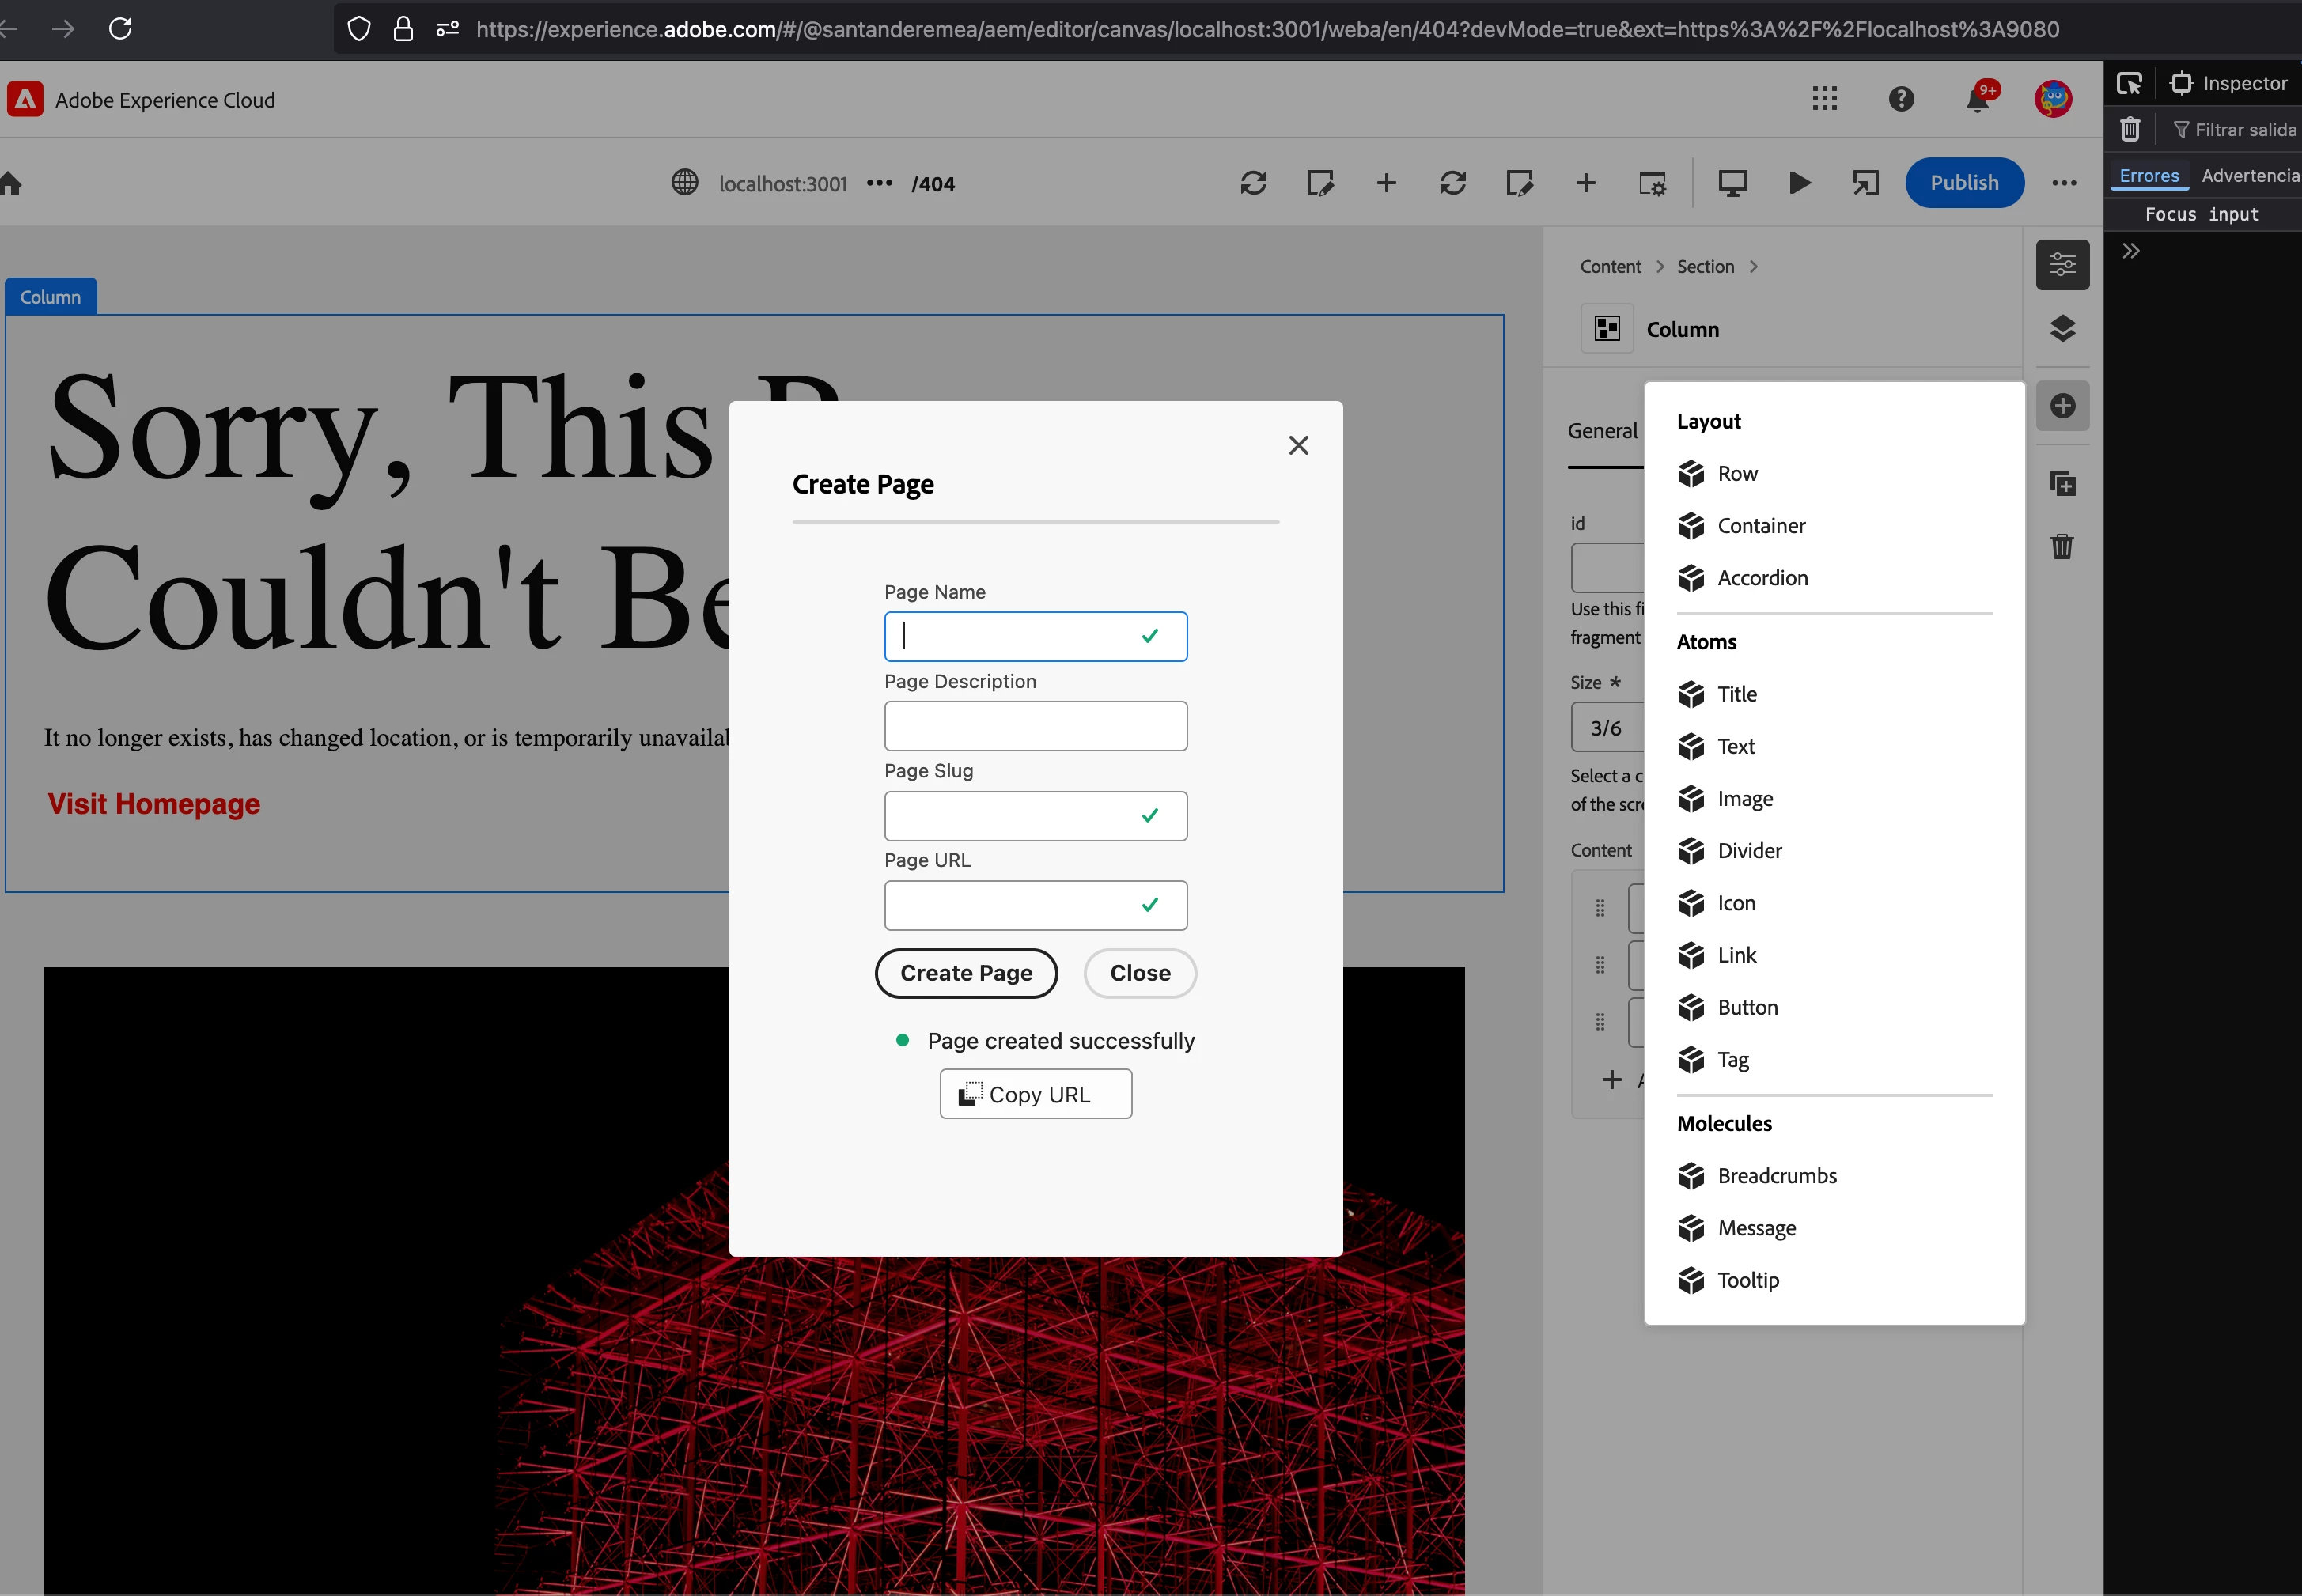
Task: Switch to the Errores console tab
Action: pos(2149,176)
